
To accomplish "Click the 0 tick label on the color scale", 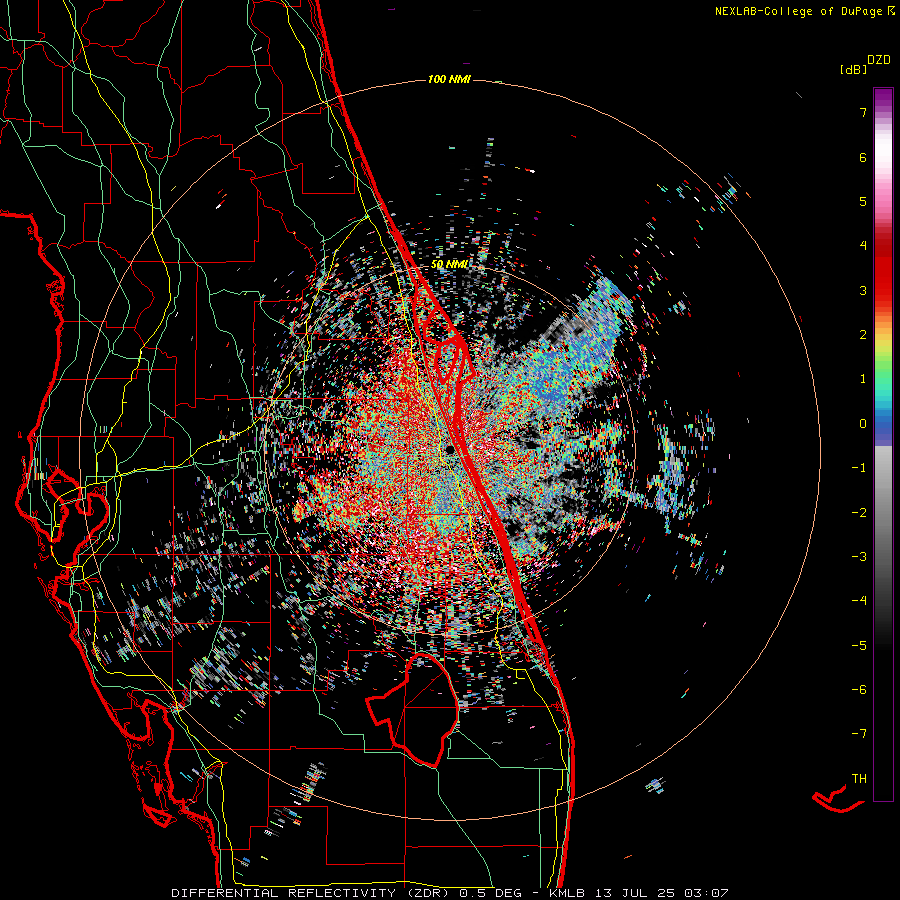I will pyautogui.click(x=863, y=424).
